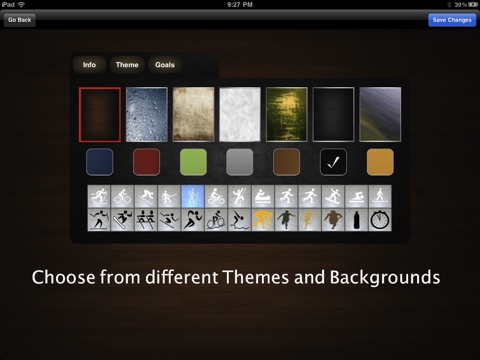Screen dimensions: 480x360
Task: Choose the white snowboarding icon
Action: pos(333,196)
